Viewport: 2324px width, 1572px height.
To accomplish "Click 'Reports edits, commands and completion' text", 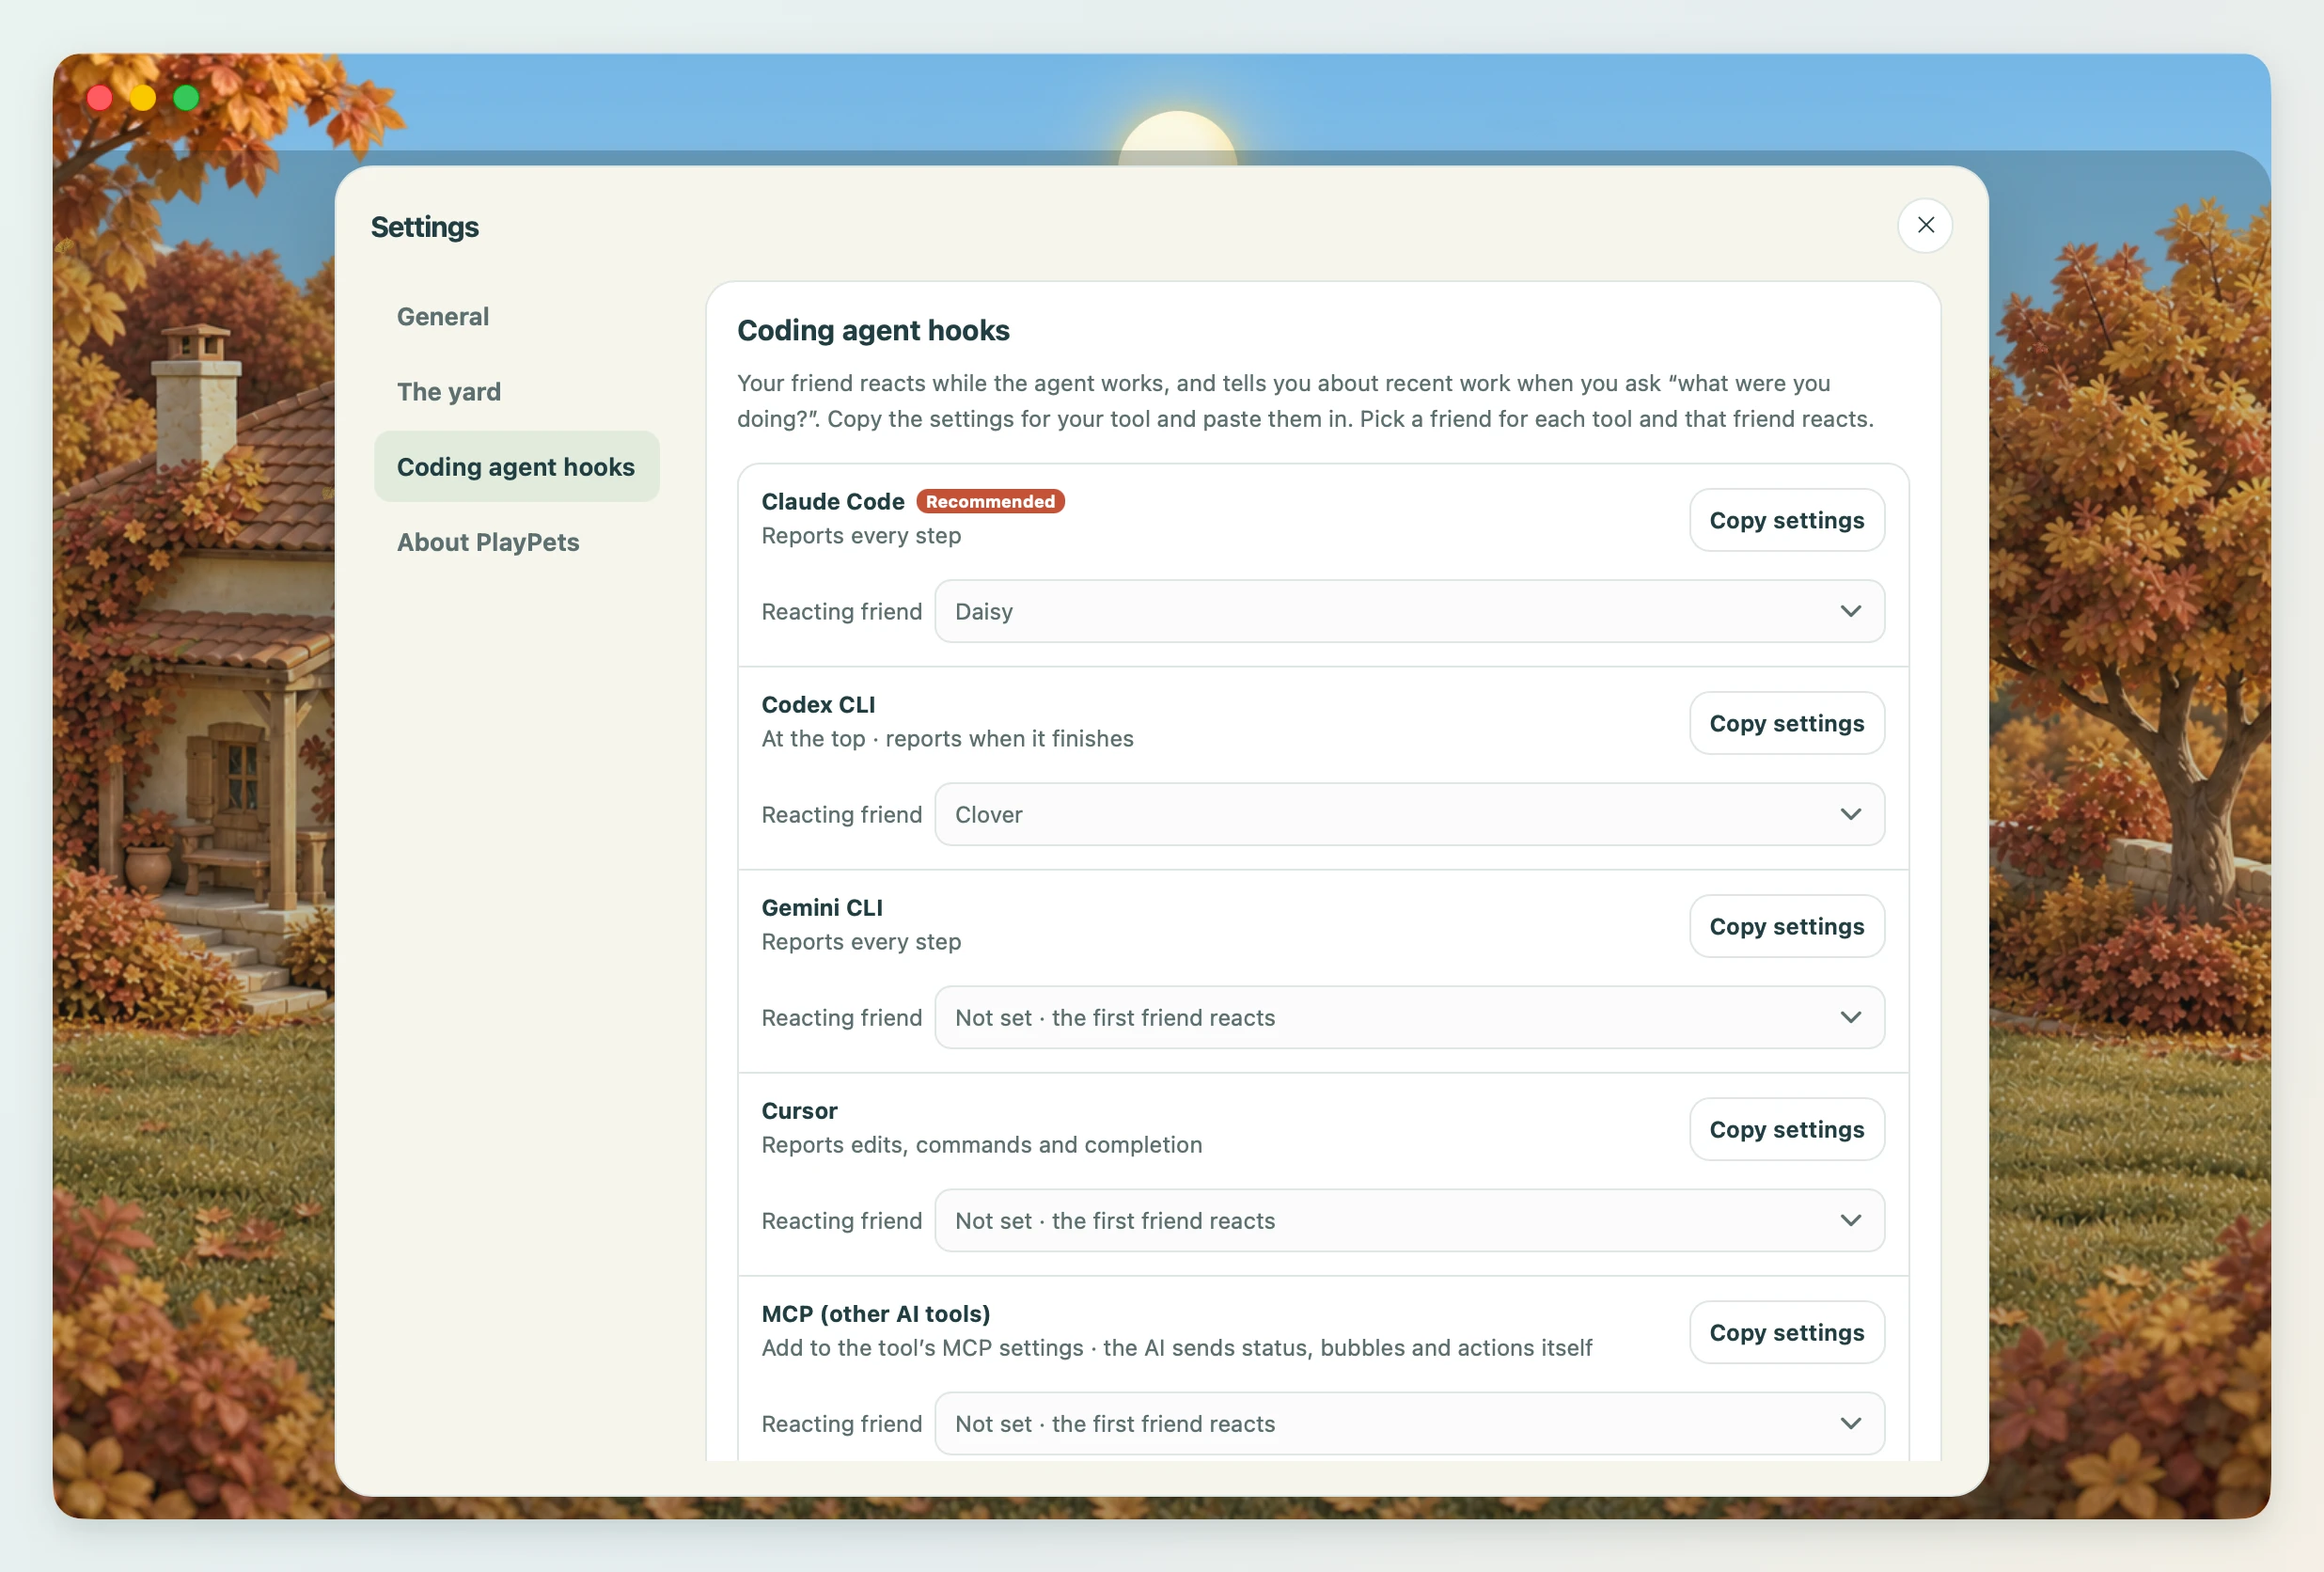I will 981,1145.
